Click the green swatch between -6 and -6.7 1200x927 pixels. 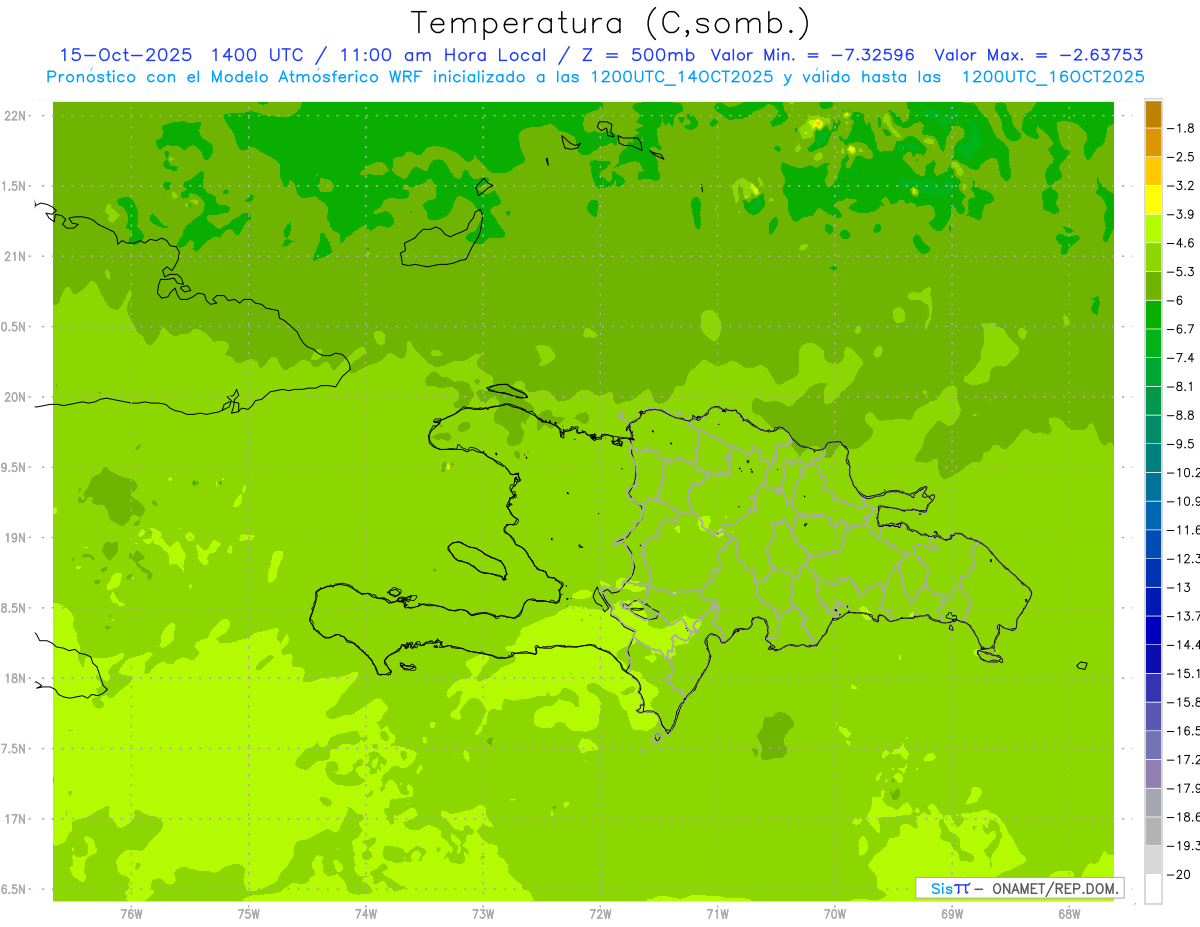point(1153,315)
